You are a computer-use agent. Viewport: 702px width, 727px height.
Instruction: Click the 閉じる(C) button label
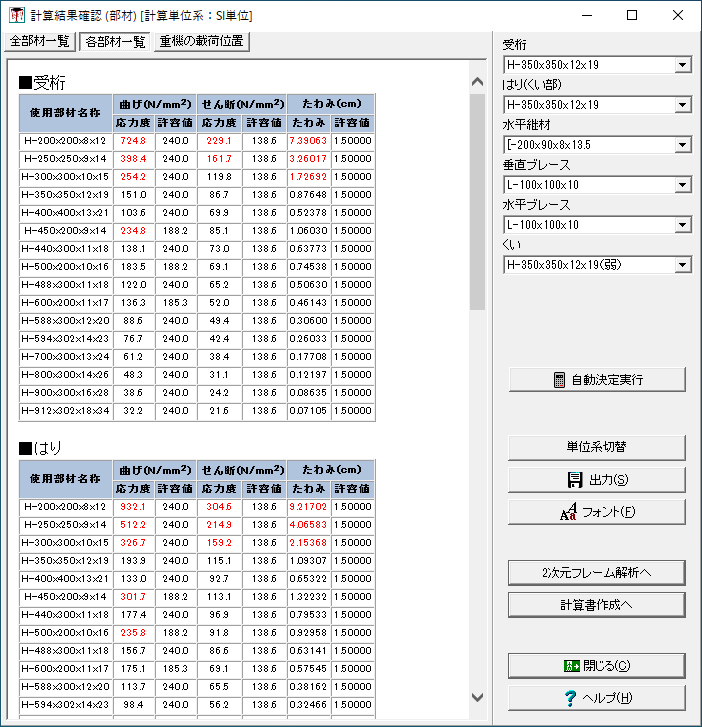(x=606, y=666)
